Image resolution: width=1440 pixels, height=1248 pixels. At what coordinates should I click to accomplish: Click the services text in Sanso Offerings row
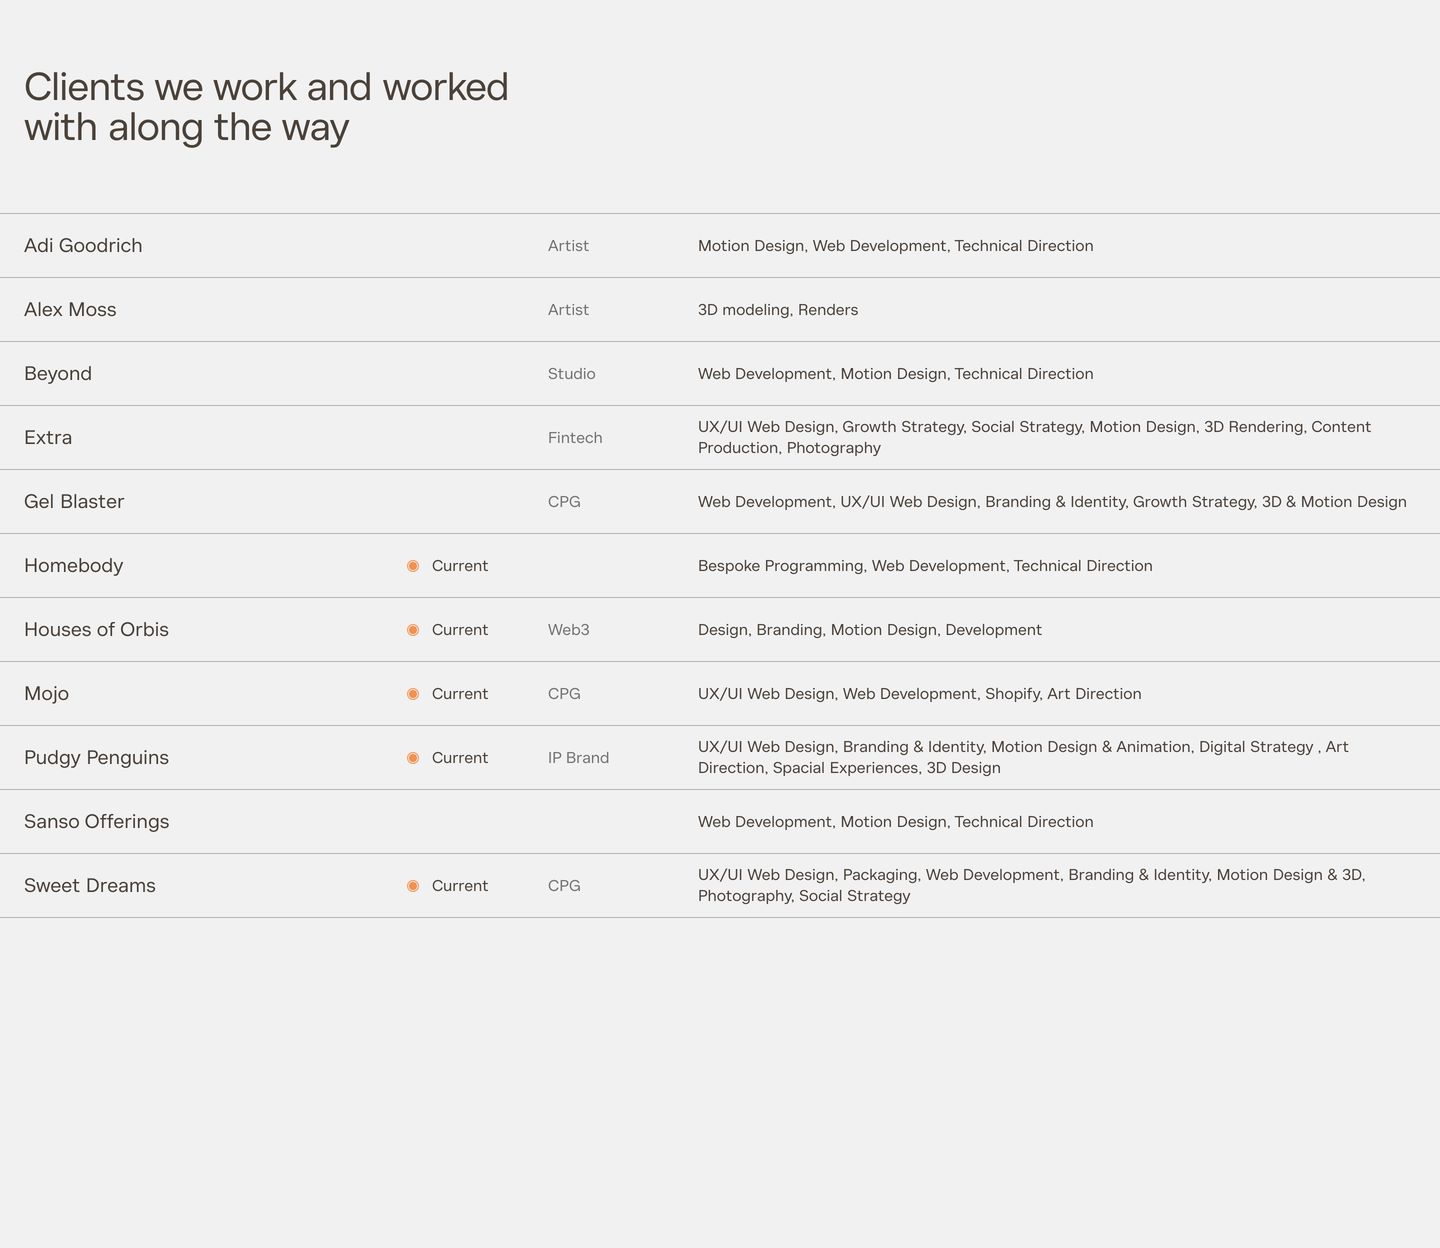click(896, 822)
